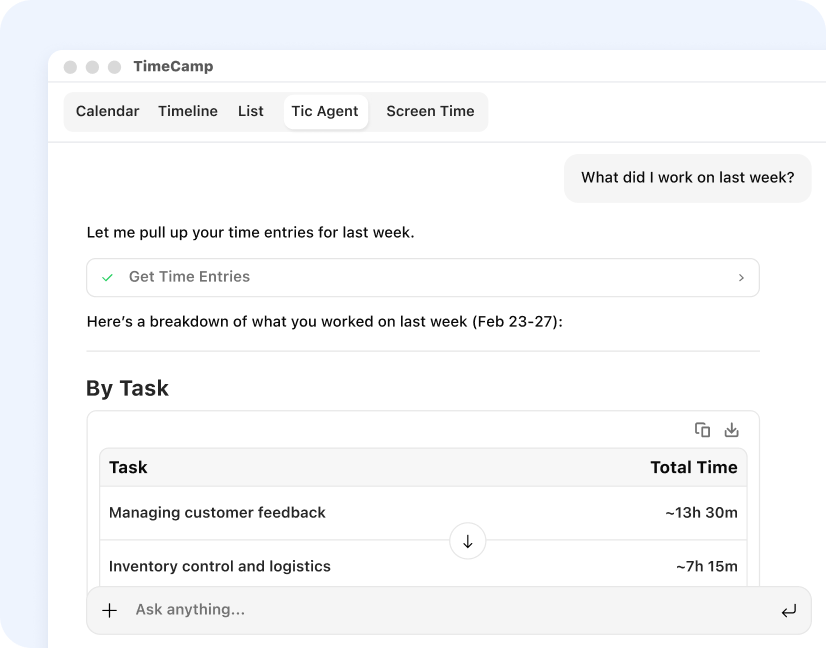Click the scroll-down arrow button
Screen dimensions: 826x648
click(467, 541)
